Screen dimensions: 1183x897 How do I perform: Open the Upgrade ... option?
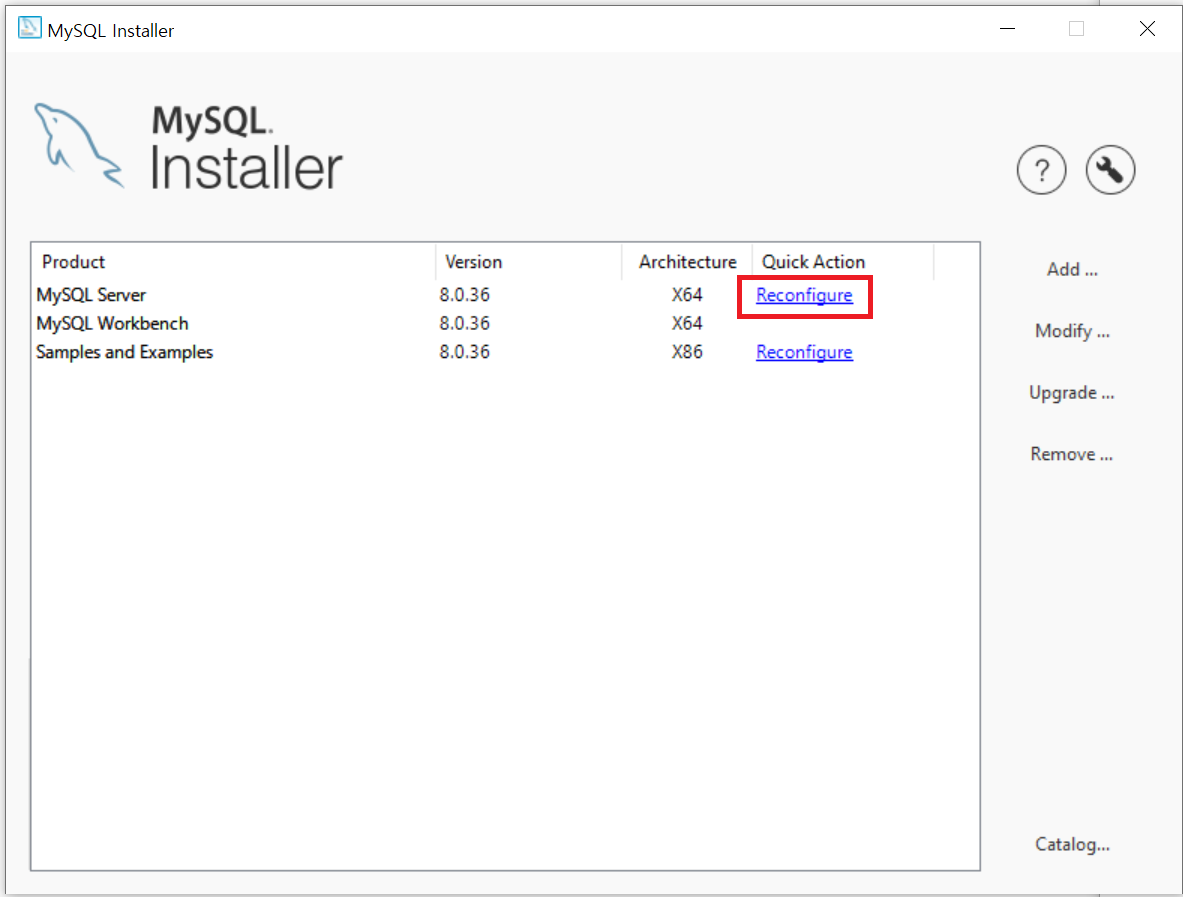[1071, 393]
